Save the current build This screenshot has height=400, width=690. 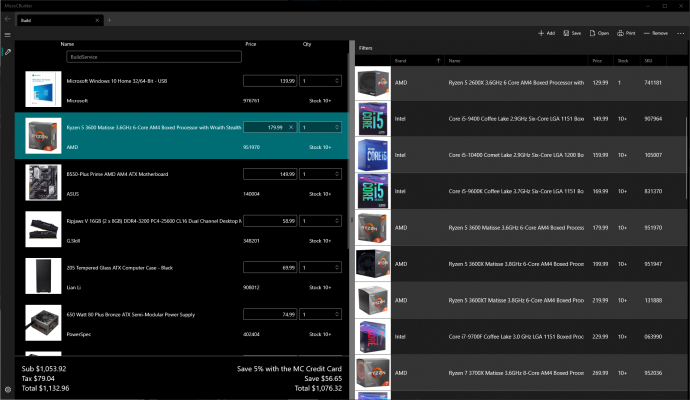(572, 33)
